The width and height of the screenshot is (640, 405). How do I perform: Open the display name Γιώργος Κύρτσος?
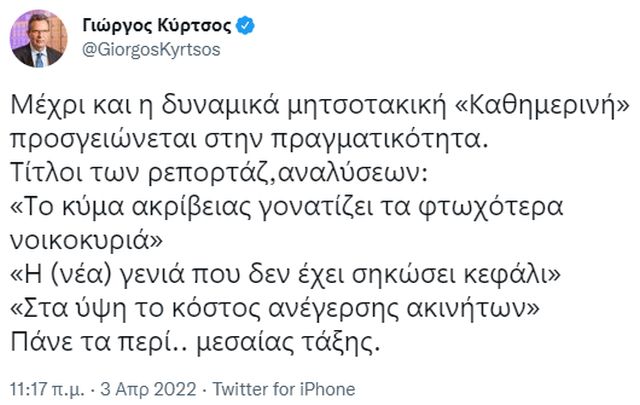(x=153, y=24)
